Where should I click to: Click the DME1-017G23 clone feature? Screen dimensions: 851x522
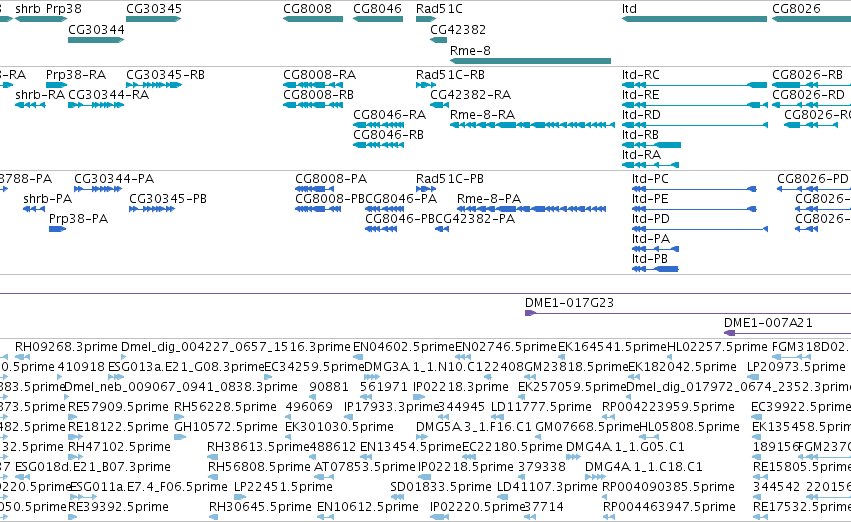pos(688,313)
